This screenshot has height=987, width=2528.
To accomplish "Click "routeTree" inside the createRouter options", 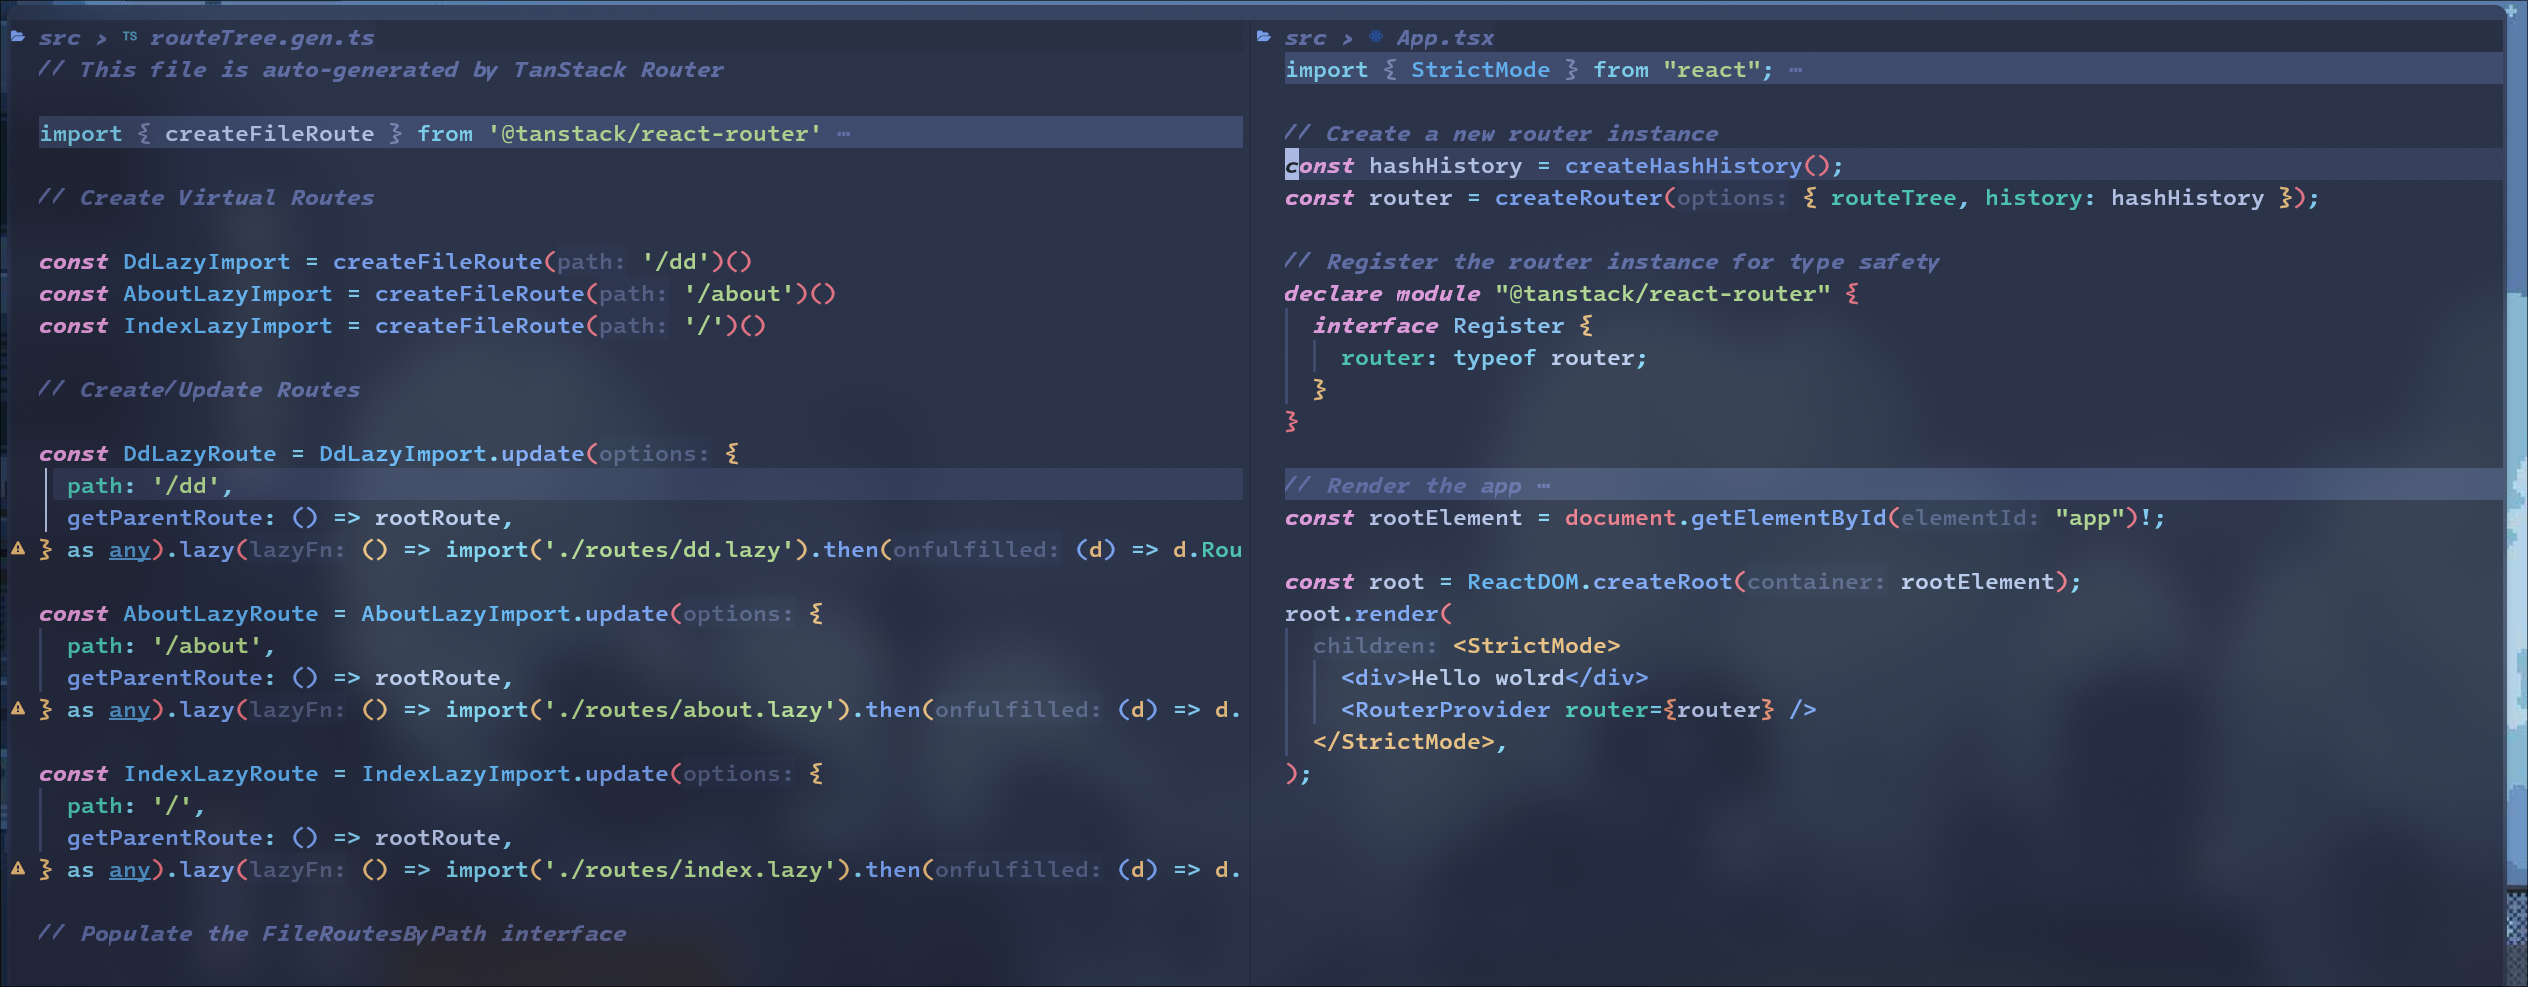I will [1893, 198].
